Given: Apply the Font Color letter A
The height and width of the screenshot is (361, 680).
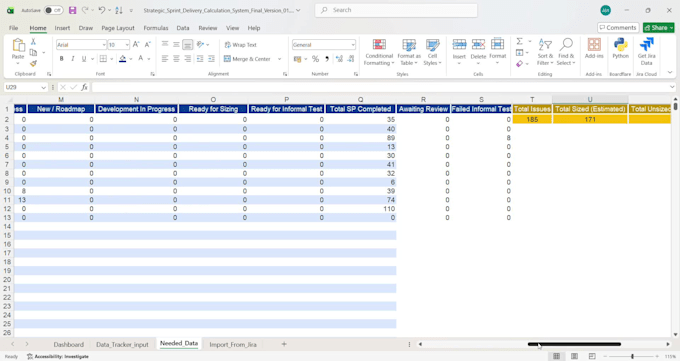Looking at the screenshot, I should click(141, 59).
